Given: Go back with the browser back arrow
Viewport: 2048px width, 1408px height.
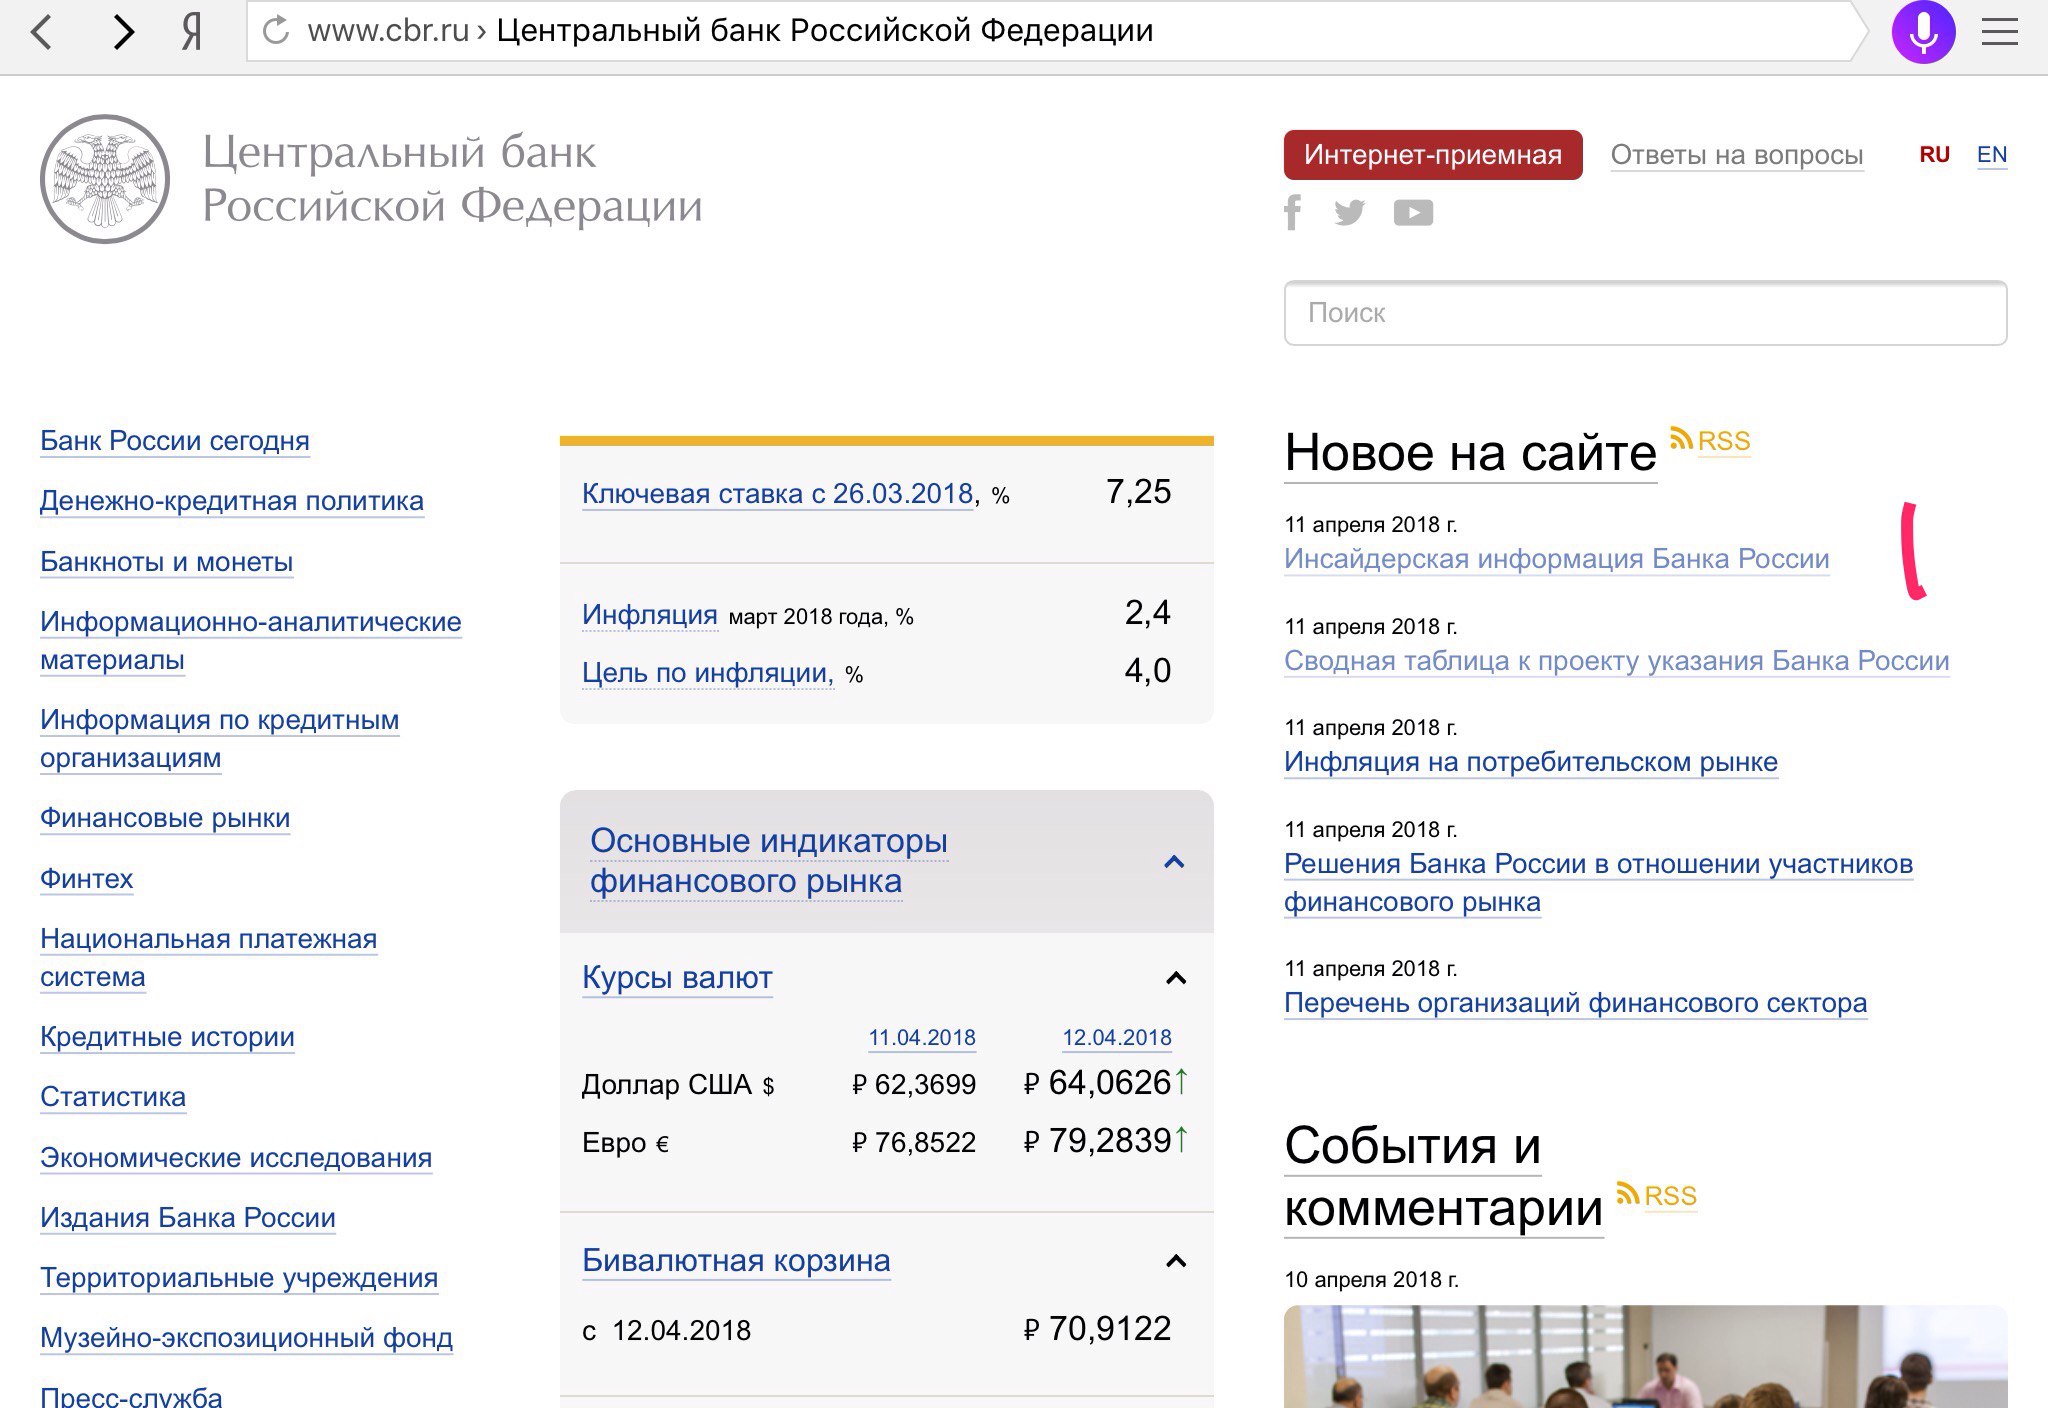Looking at the screenshot, I should [x=41, y=32].
